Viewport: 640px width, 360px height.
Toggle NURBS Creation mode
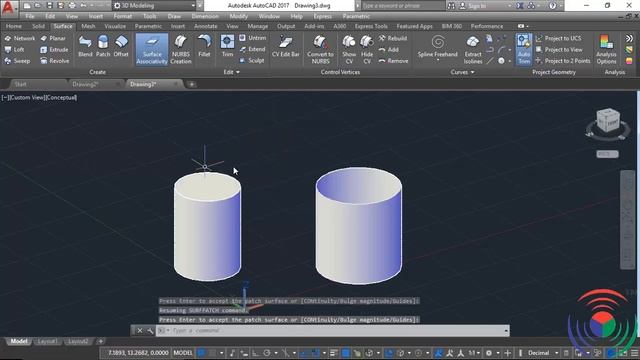coord(180,49)
